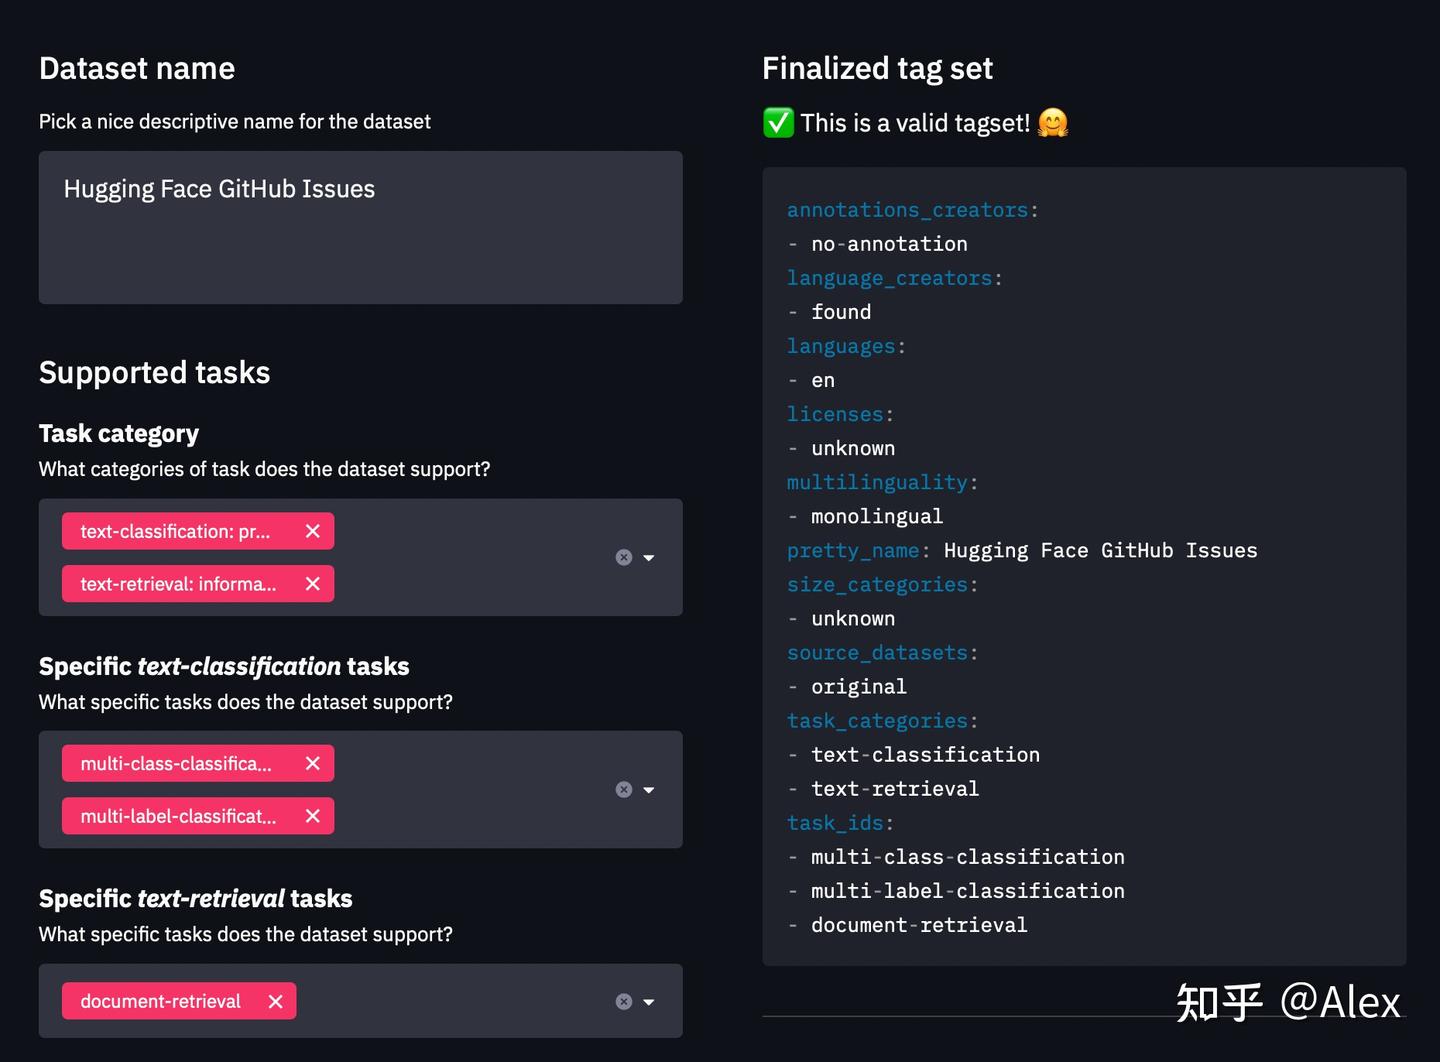Remove the text-classification tag with its X icon
This screenshot has width=1440, height=1062.
pyautogui.click(x=311, y=531)
